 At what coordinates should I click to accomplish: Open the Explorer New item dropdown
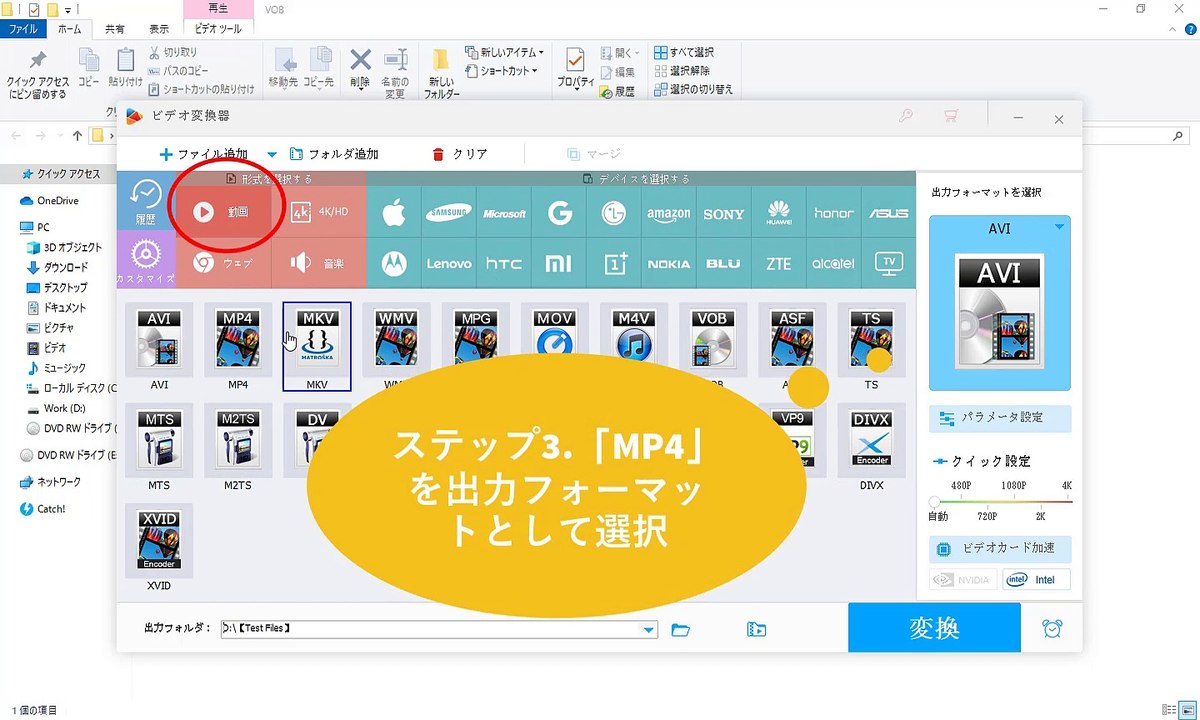pos(505,52)
